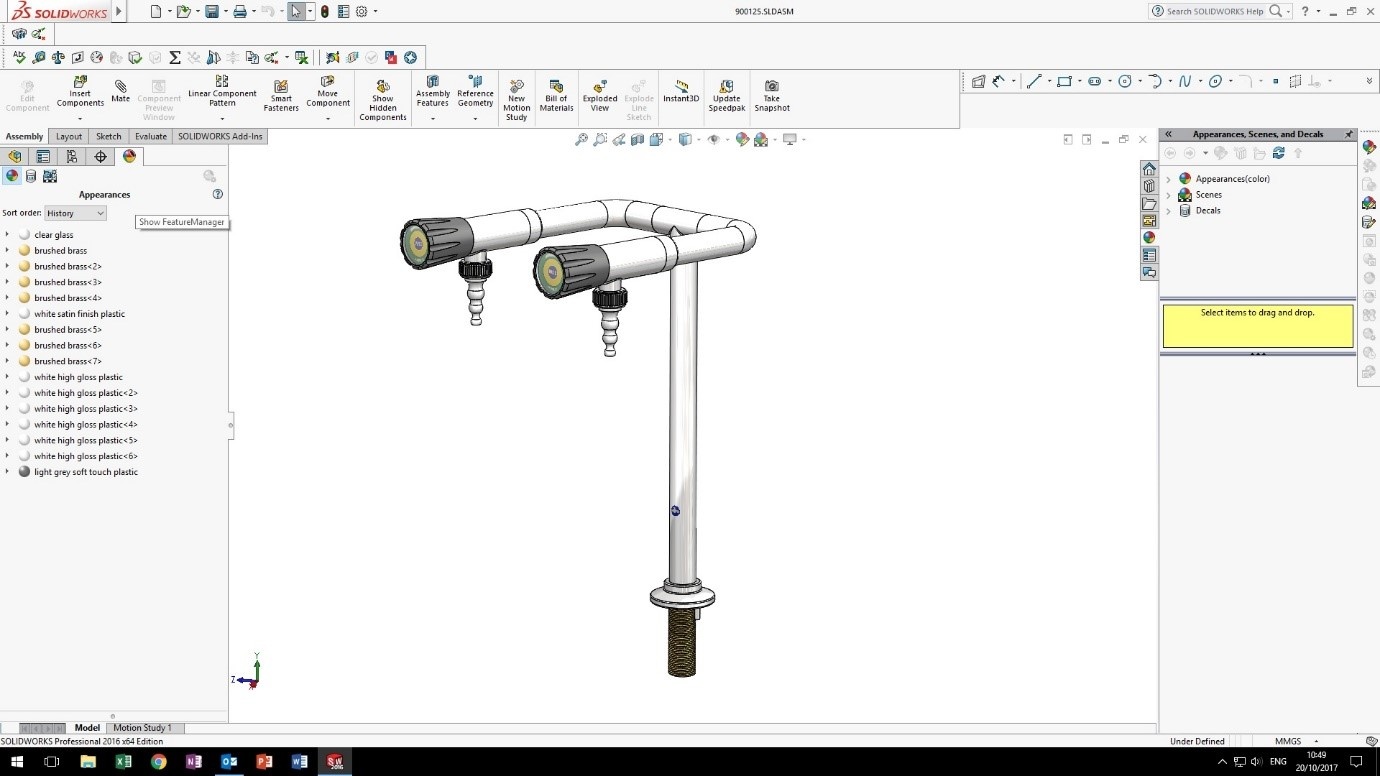Expand the Decals folder
Viewport: 1380px width, 776px height.
pos(1168,211)
